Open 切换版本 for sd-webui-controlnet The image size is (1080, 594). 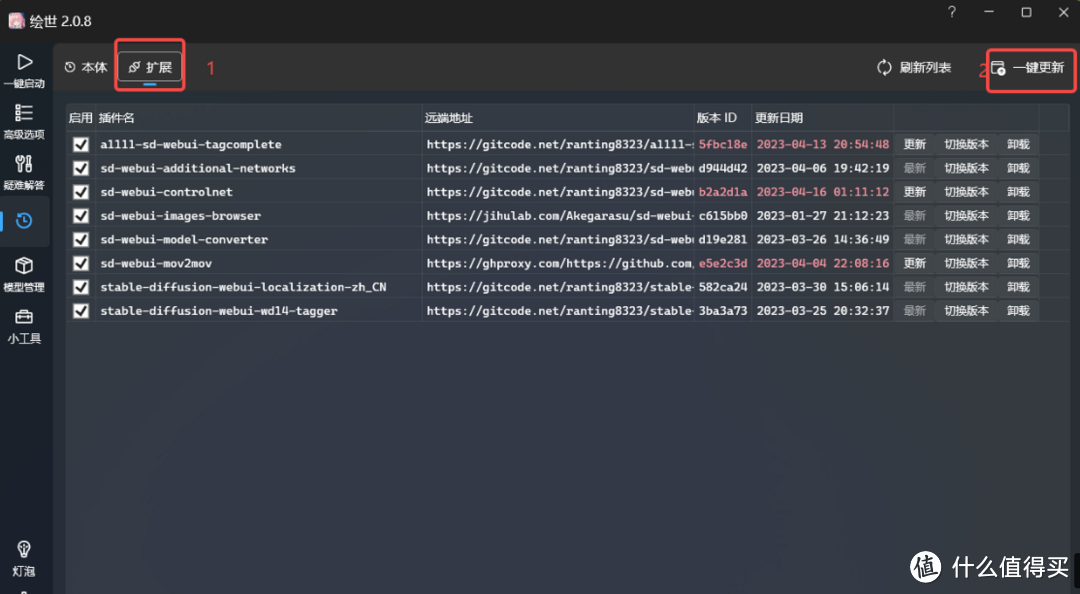tap(966, 192)
